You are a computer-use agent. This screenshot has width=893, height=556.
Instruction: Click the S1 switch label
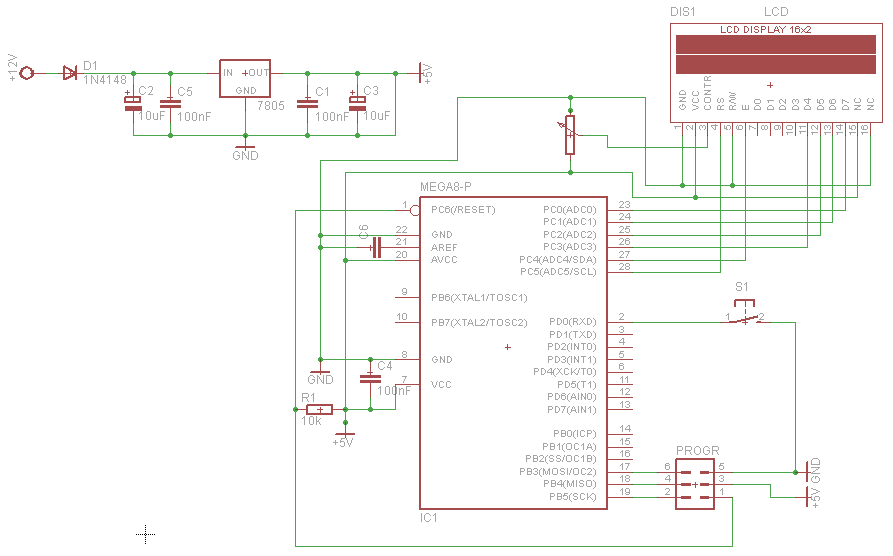click(x=742, y=287)
